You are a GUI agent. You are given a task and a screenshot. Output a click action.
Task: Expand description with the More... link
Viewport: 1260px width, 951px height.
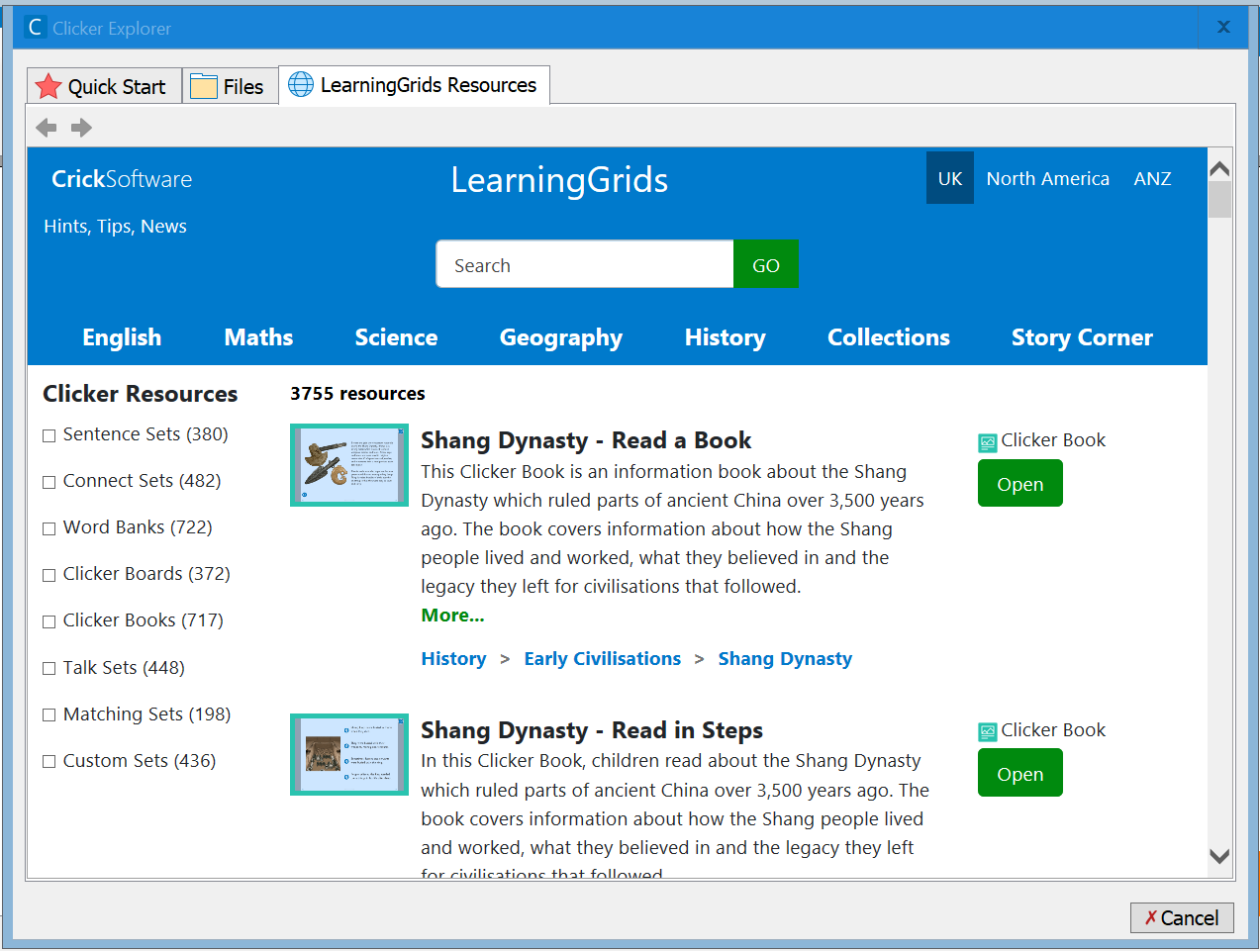pos(452,615)
